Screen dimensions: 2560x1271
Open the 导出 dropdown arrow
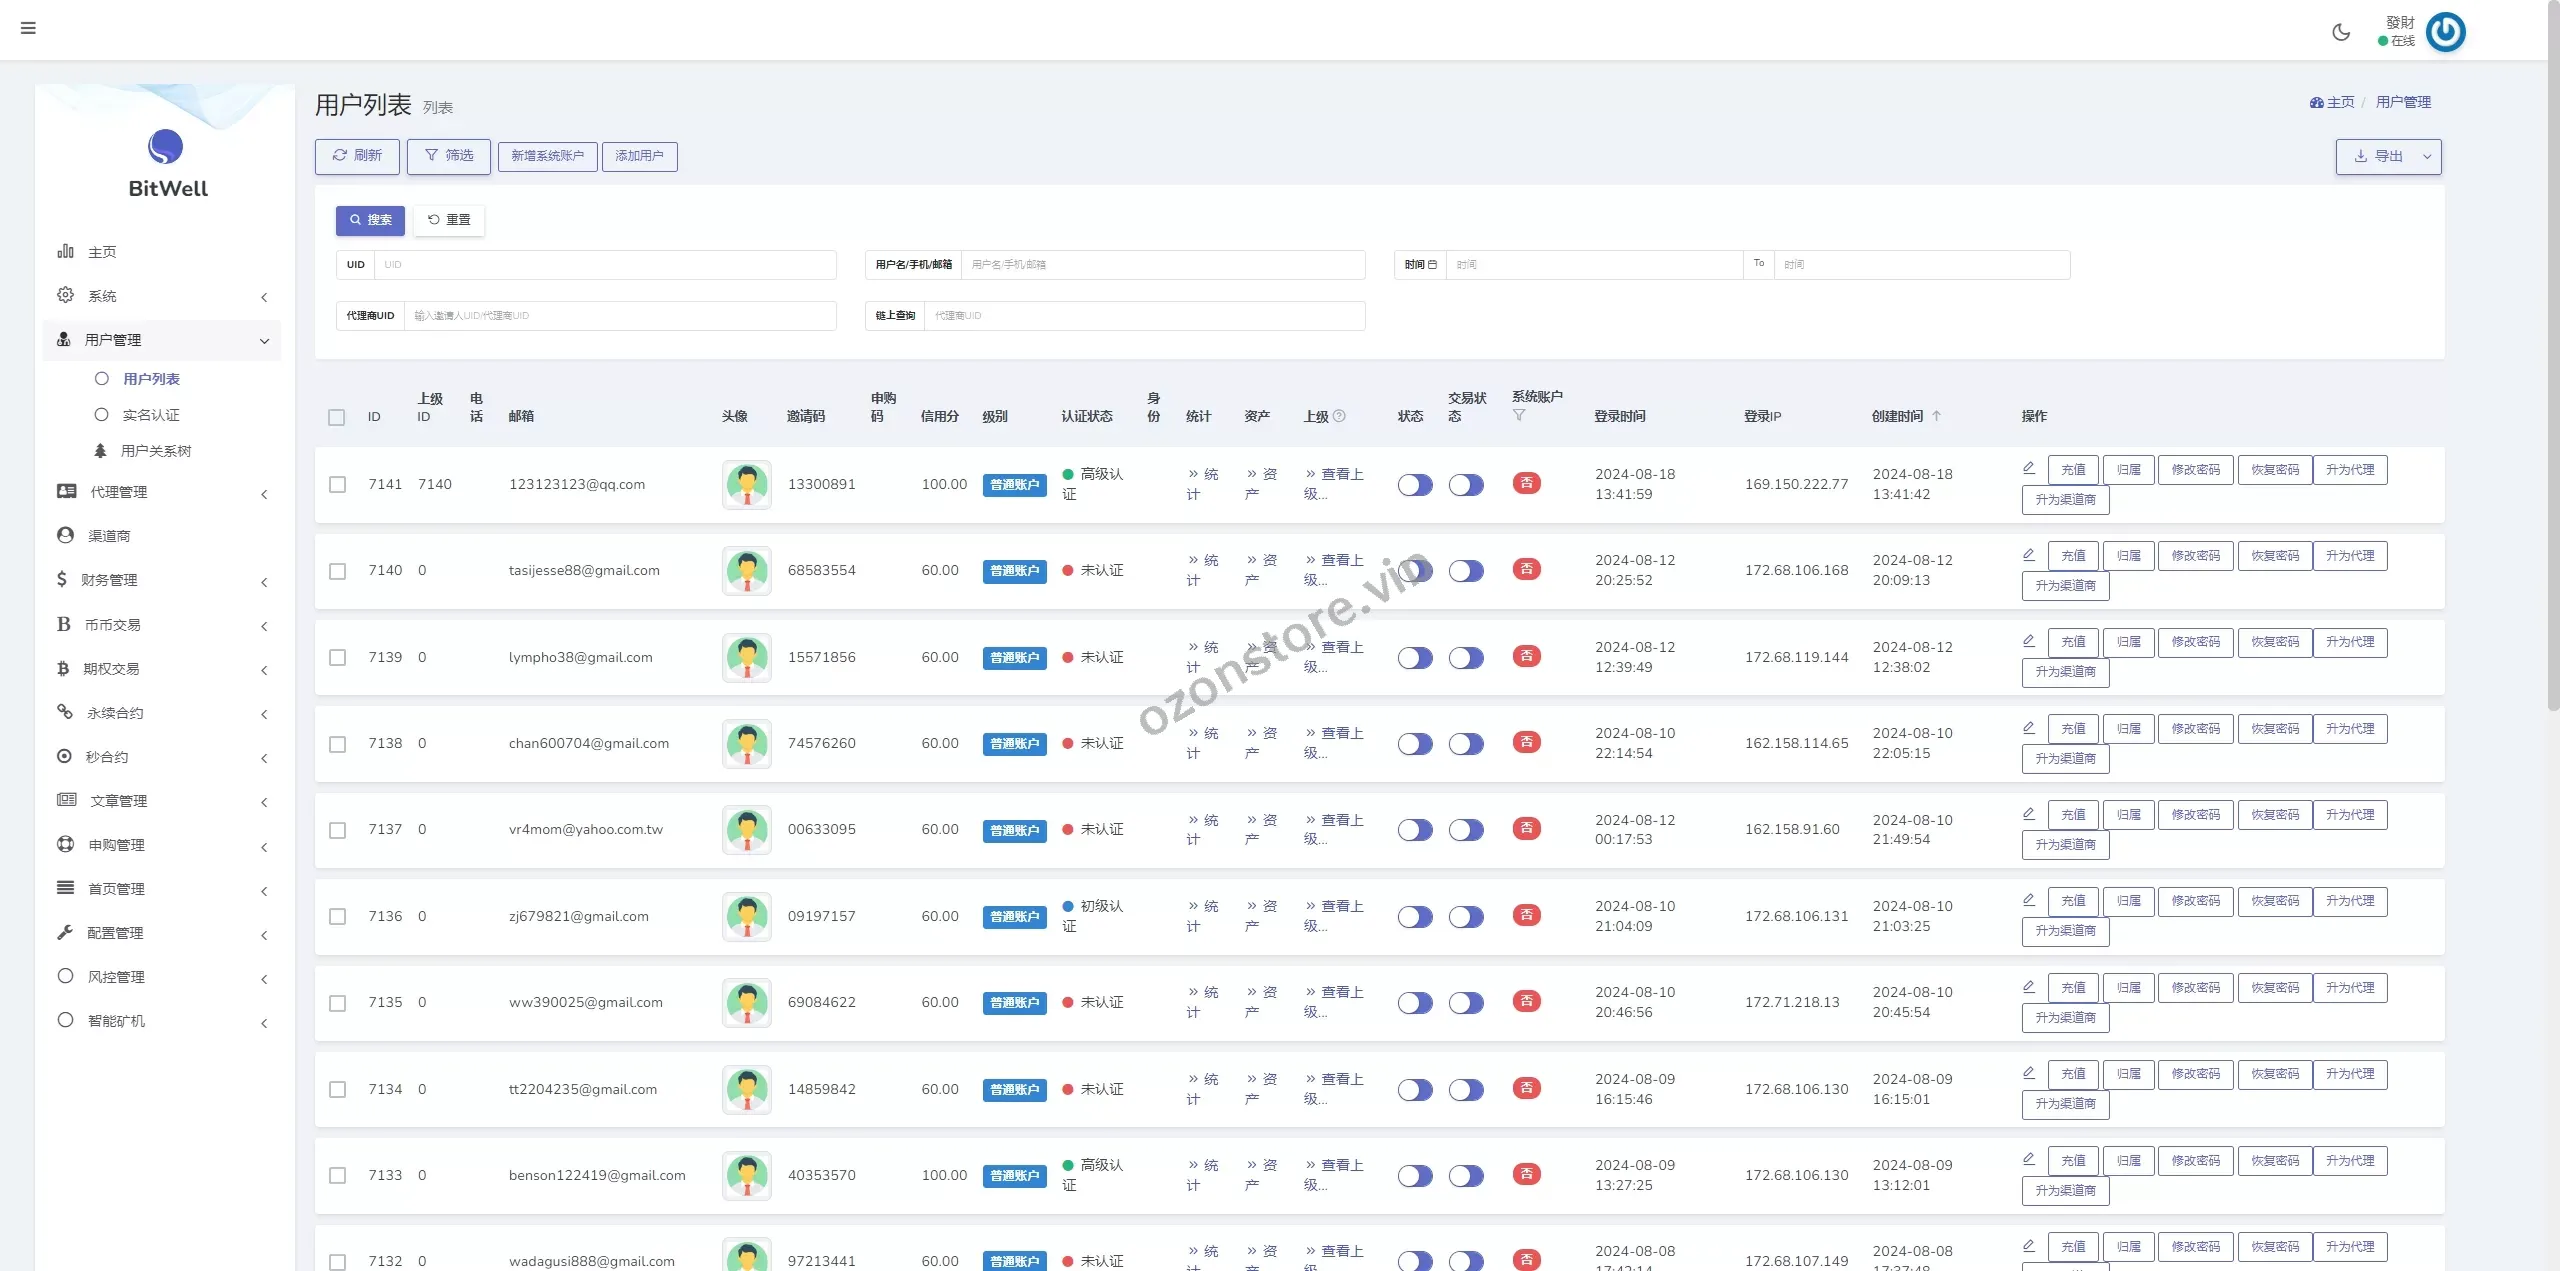[x=2426, y=157]
